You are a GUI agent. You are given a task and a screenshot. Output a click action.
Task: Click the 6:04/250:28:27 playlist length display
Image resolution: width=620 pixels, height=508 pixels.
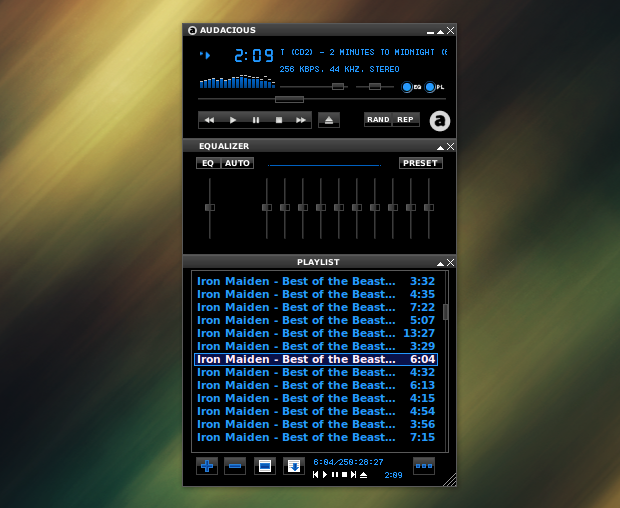click(348, 462)
